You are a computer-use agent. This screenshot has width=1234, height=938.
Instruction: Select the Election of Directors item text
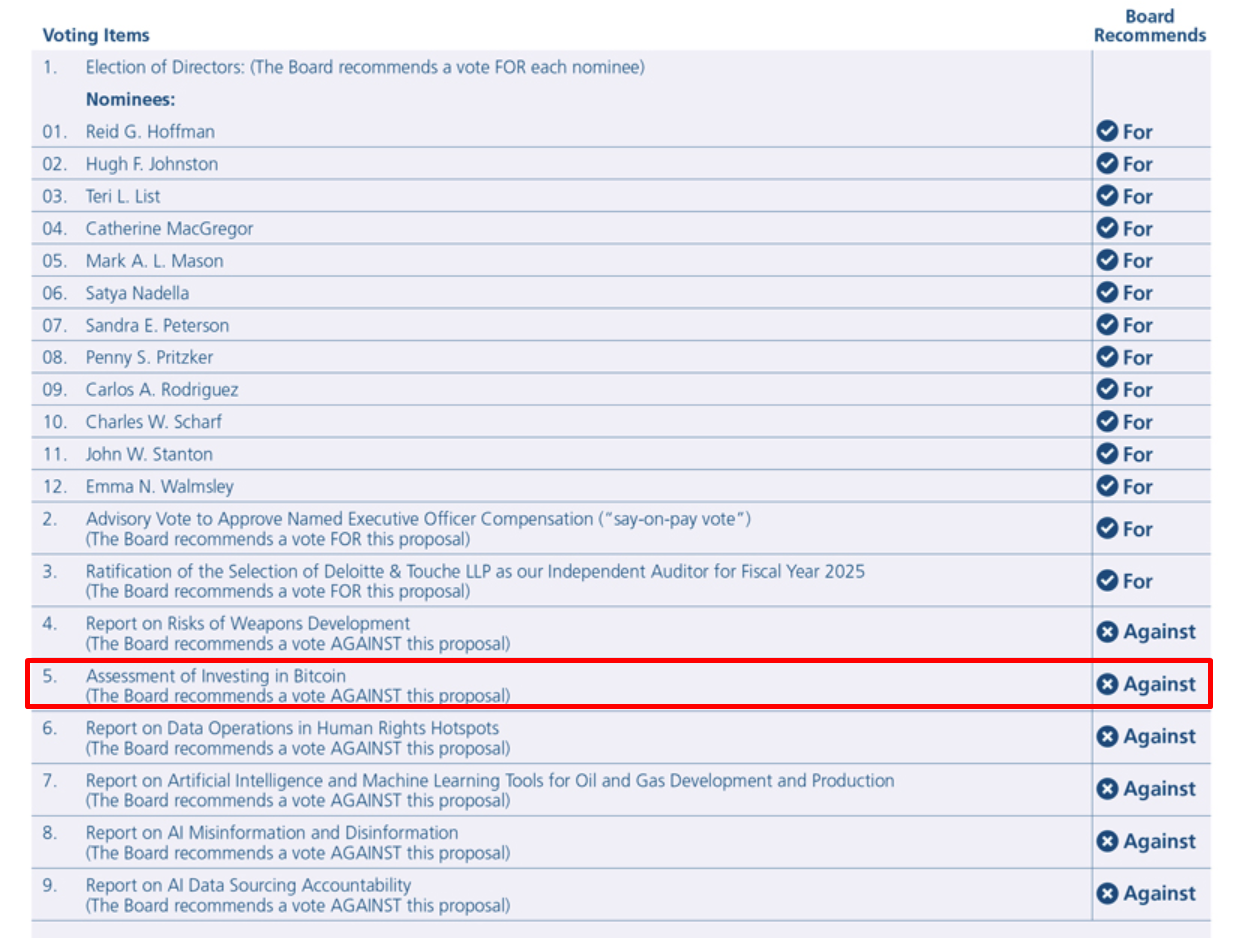(365, 68)
